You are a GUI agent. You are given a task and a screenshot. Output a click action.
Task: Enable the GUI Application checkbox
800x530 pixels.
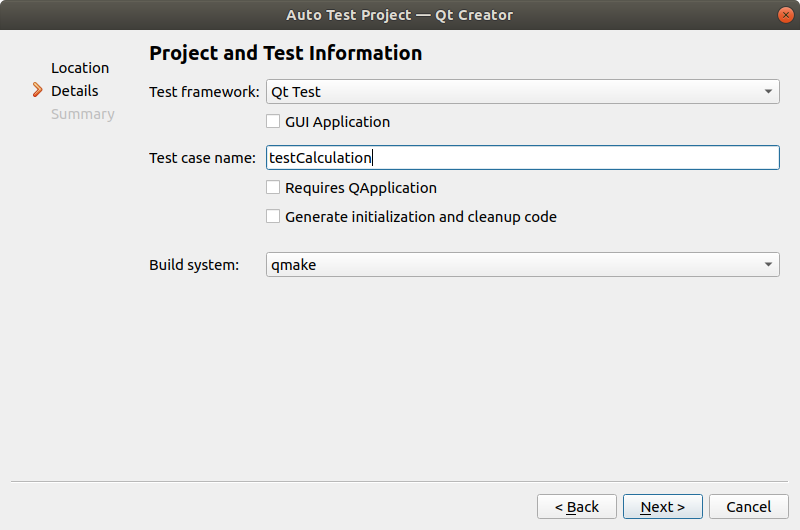point(273,122)
